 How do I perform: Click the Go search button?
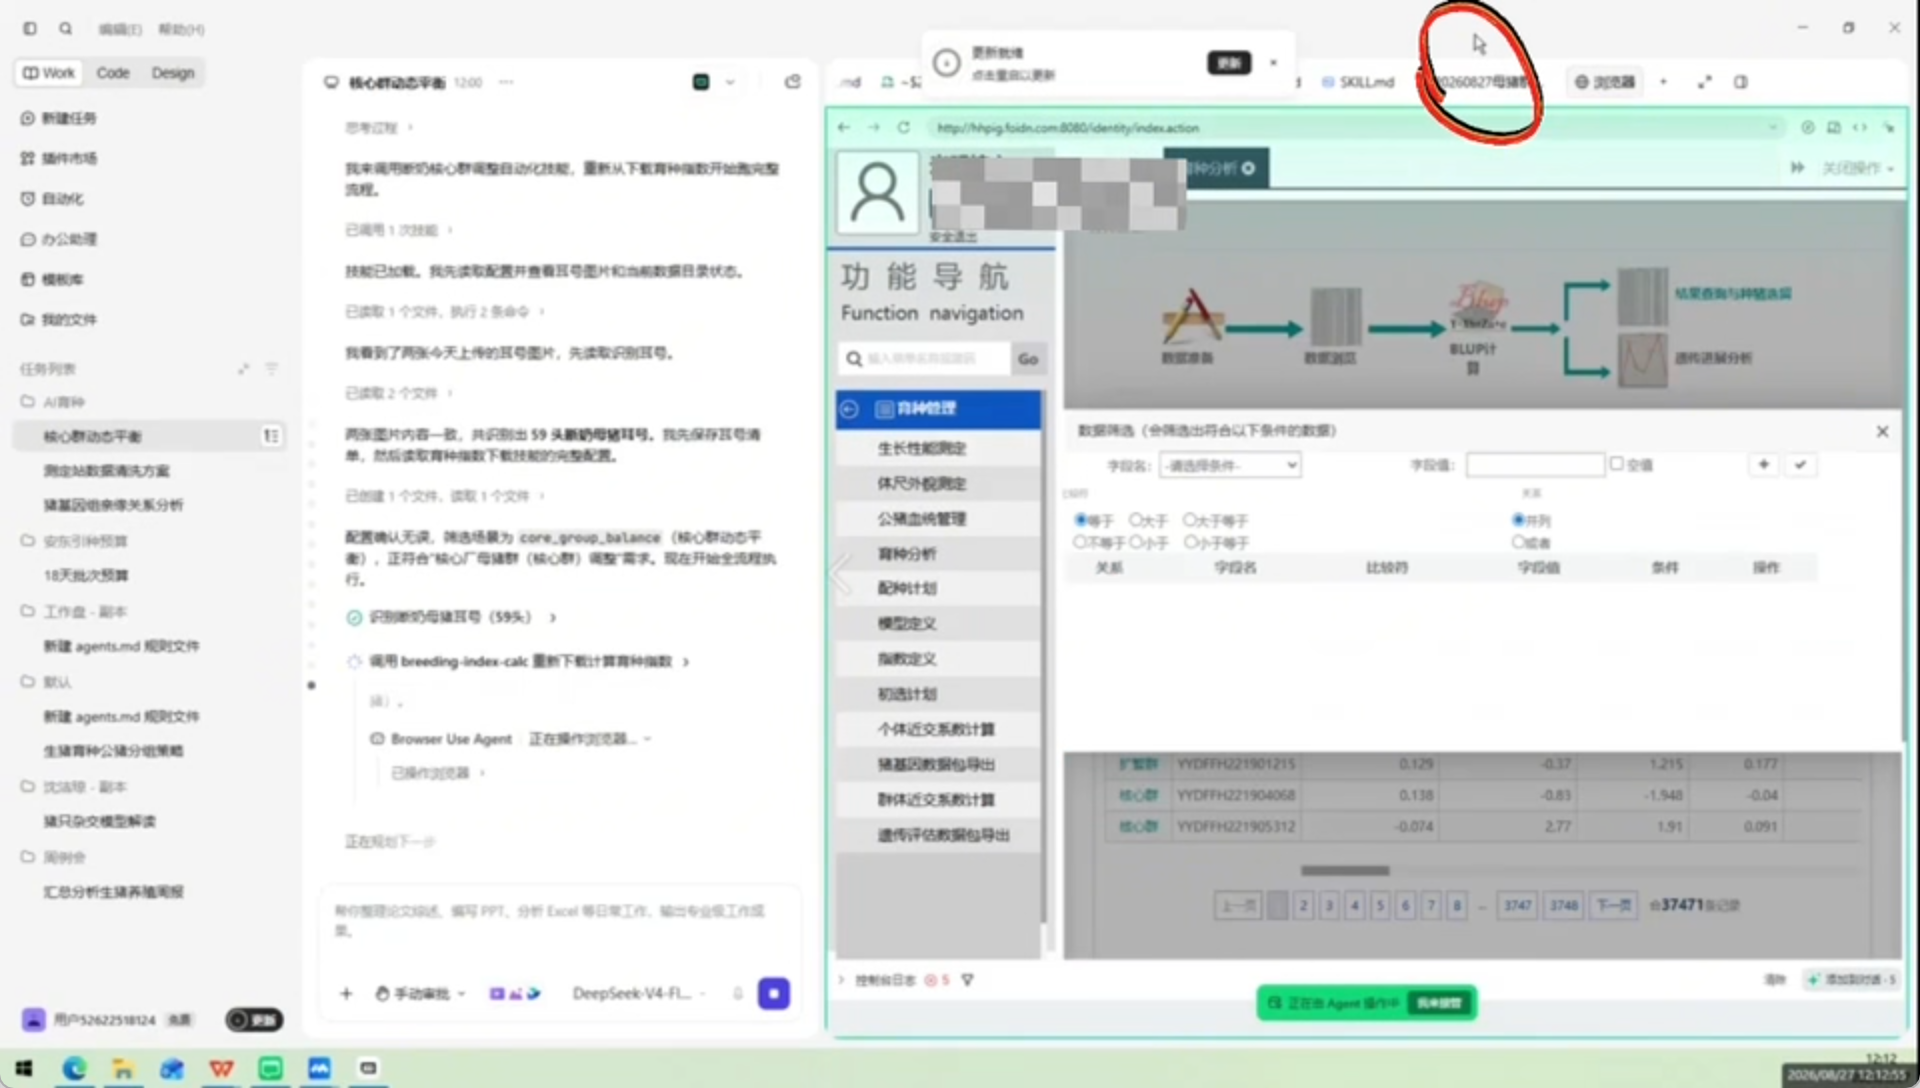point(1028,359)
